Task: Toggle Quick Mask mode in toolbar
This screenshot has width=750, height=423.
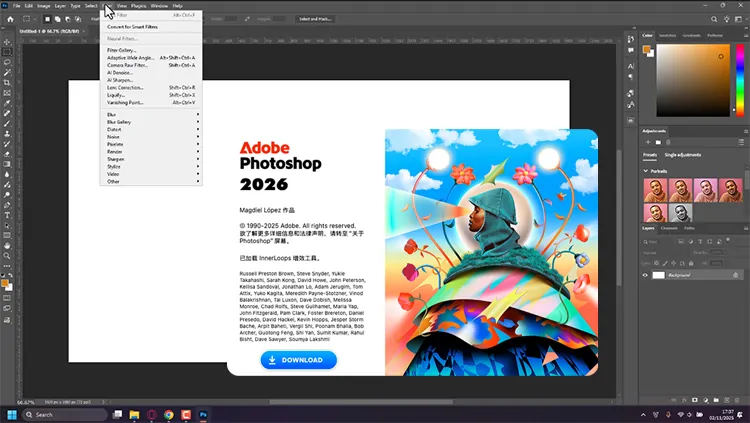Action: click(7, 298)
